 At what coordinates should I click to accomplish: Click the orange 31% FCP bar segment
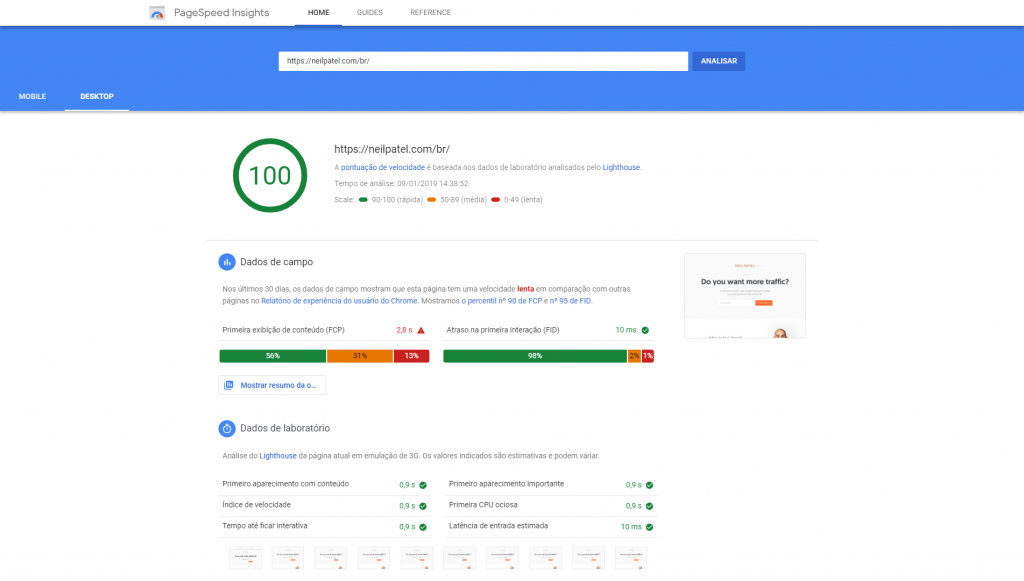tap(360, 356)
